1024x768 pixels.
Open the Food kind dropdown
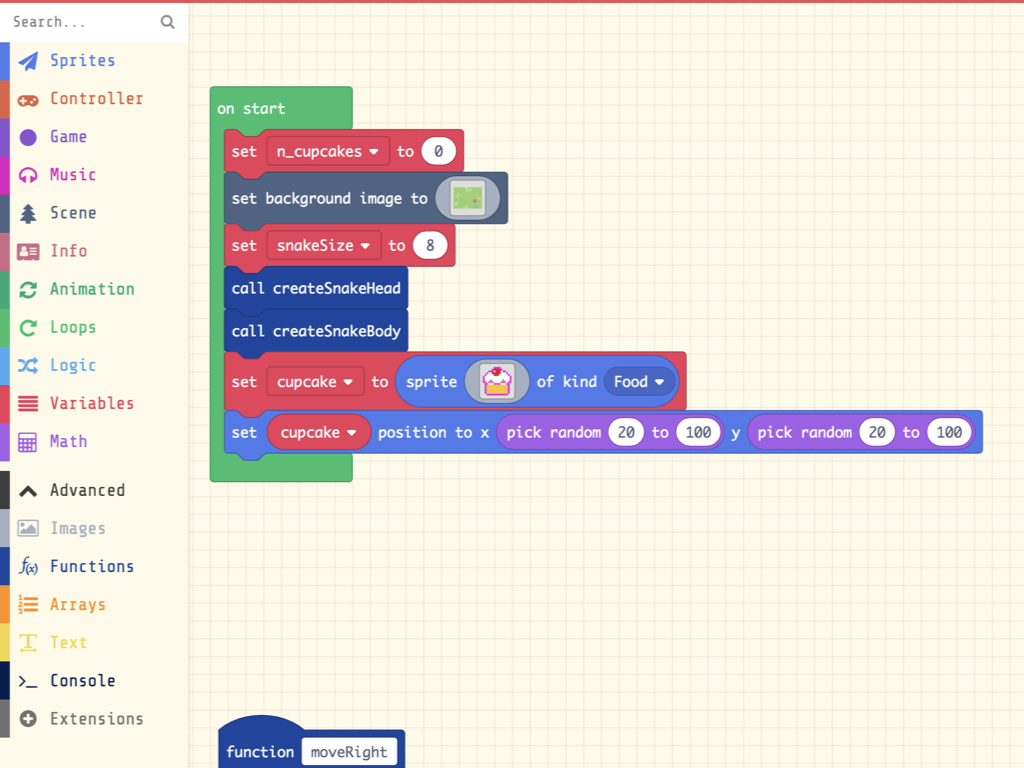pyautogui.click(x=639, y=382)
